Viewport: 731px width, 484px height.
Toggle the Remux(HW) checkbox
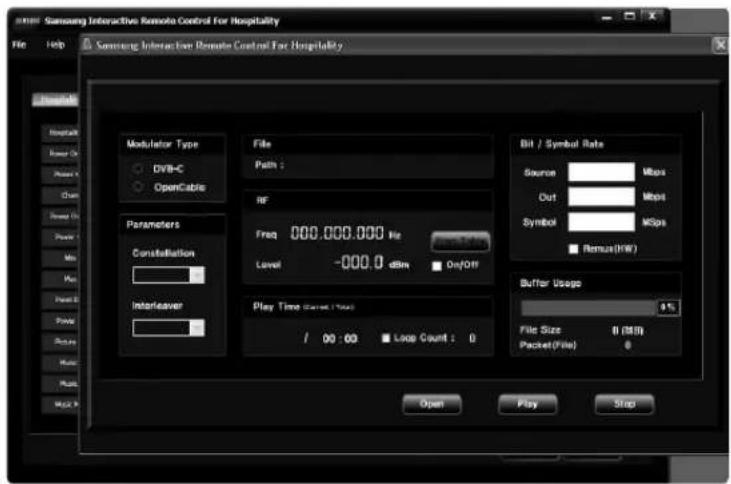tap(573, 249)
